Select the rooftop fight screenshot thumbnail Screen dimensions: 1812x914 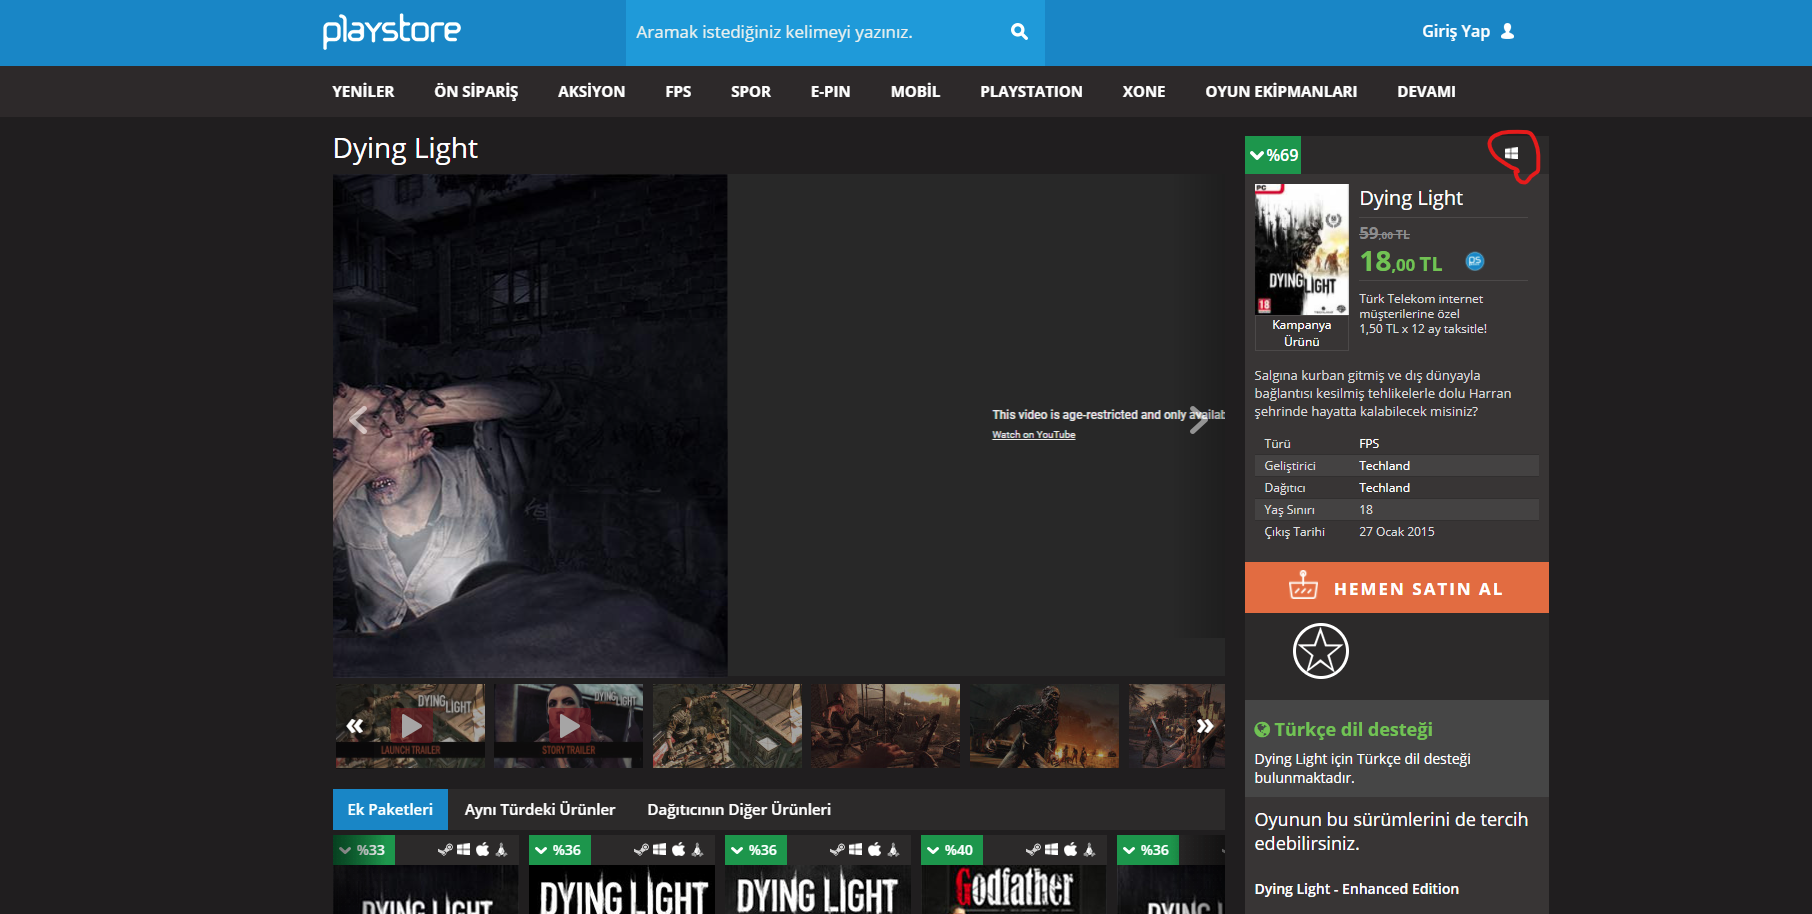click(885, 726)
